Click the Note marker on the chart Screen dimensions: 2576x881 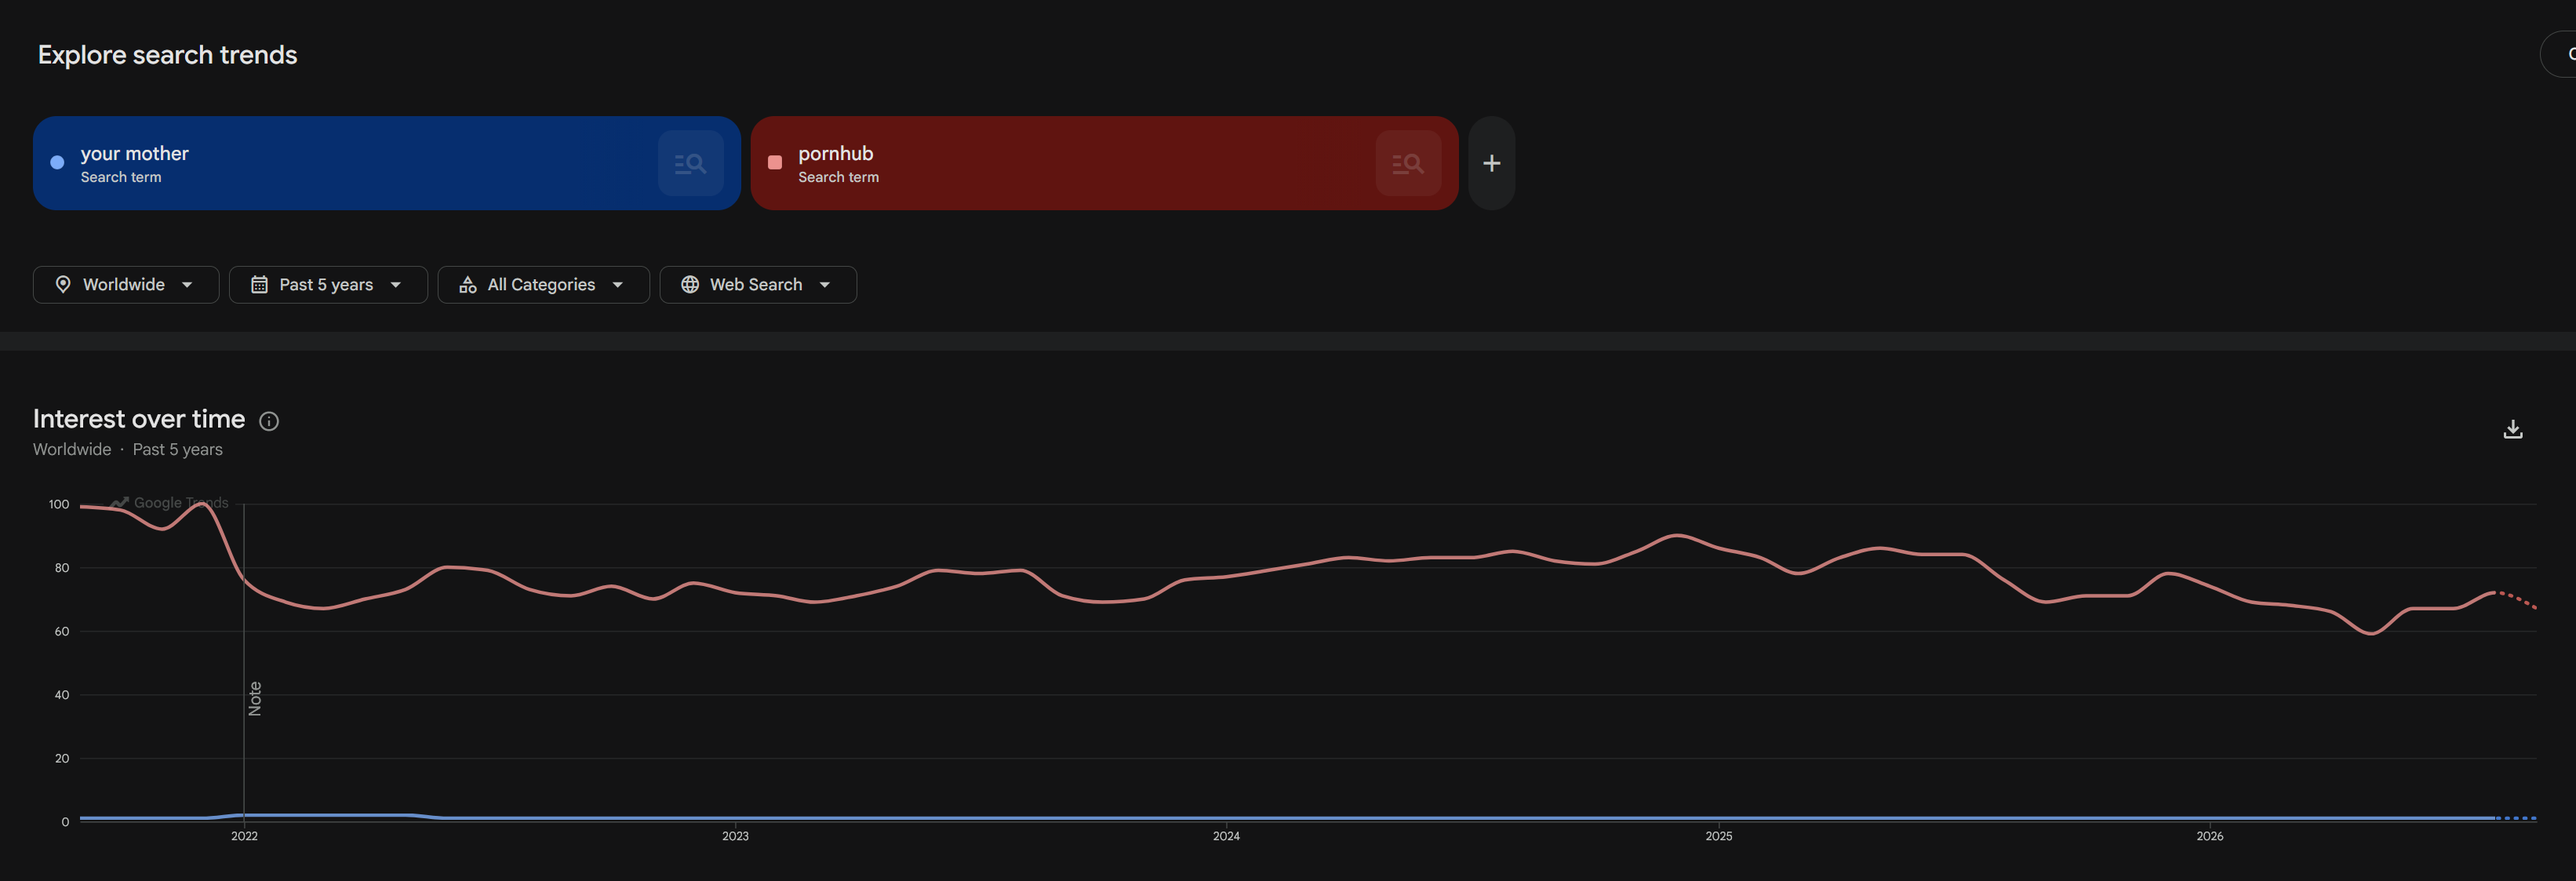click(255, 698)
